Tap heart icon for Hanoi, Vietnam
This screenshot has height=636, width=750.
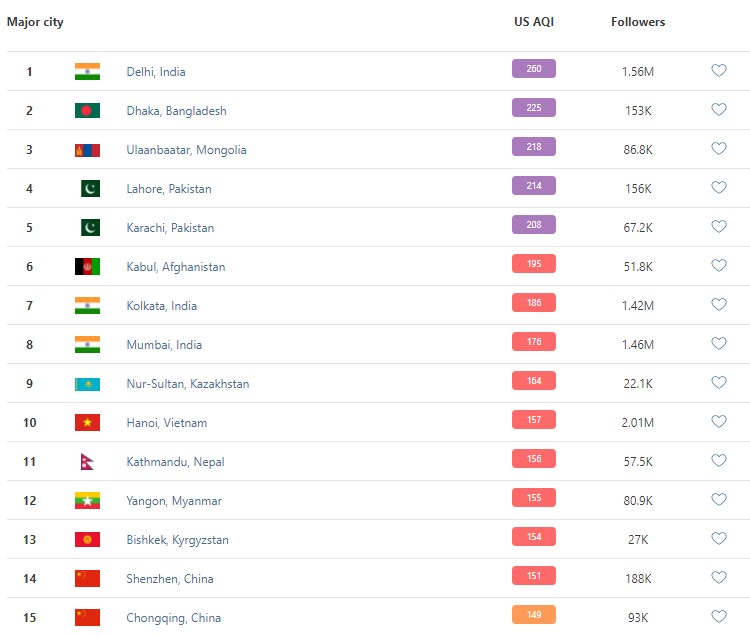718,422
